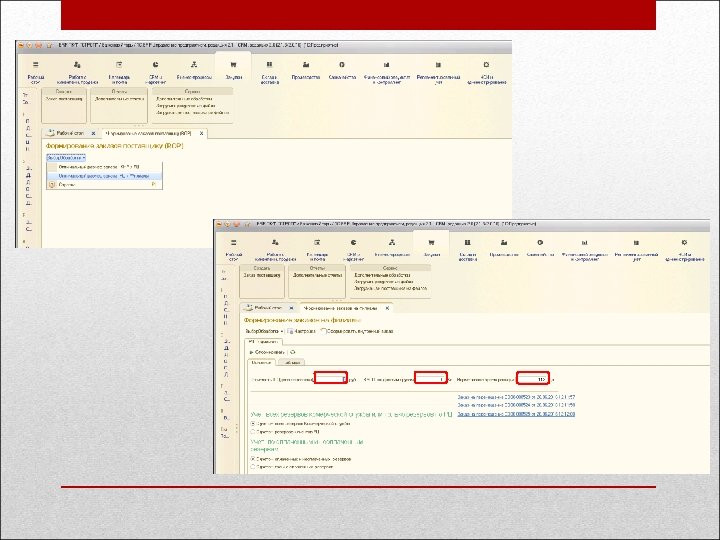The image size is (720, 540).
Task: Open Производство section icon in back window
Action: pyautogui.click(x=306, y=65)
